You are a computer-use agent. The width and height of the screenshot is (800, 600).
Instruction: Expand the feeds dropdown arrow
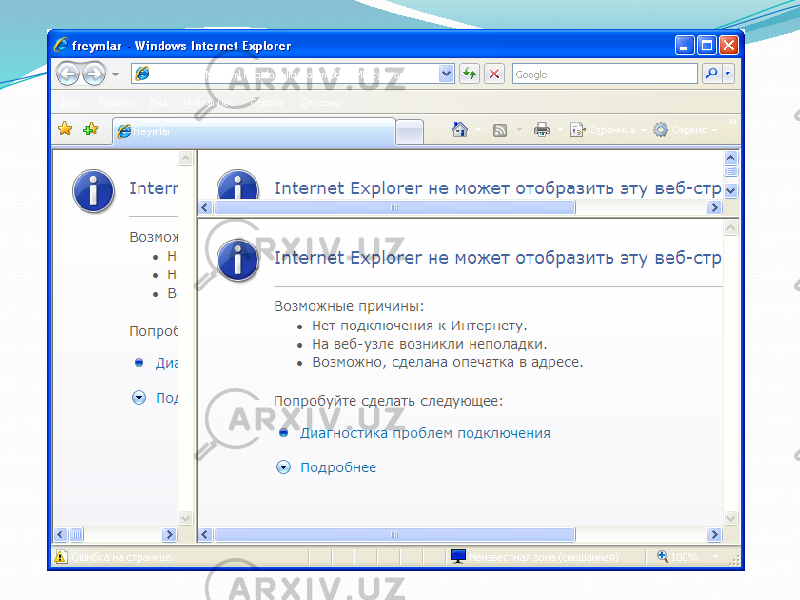click(x=519, y=130)
